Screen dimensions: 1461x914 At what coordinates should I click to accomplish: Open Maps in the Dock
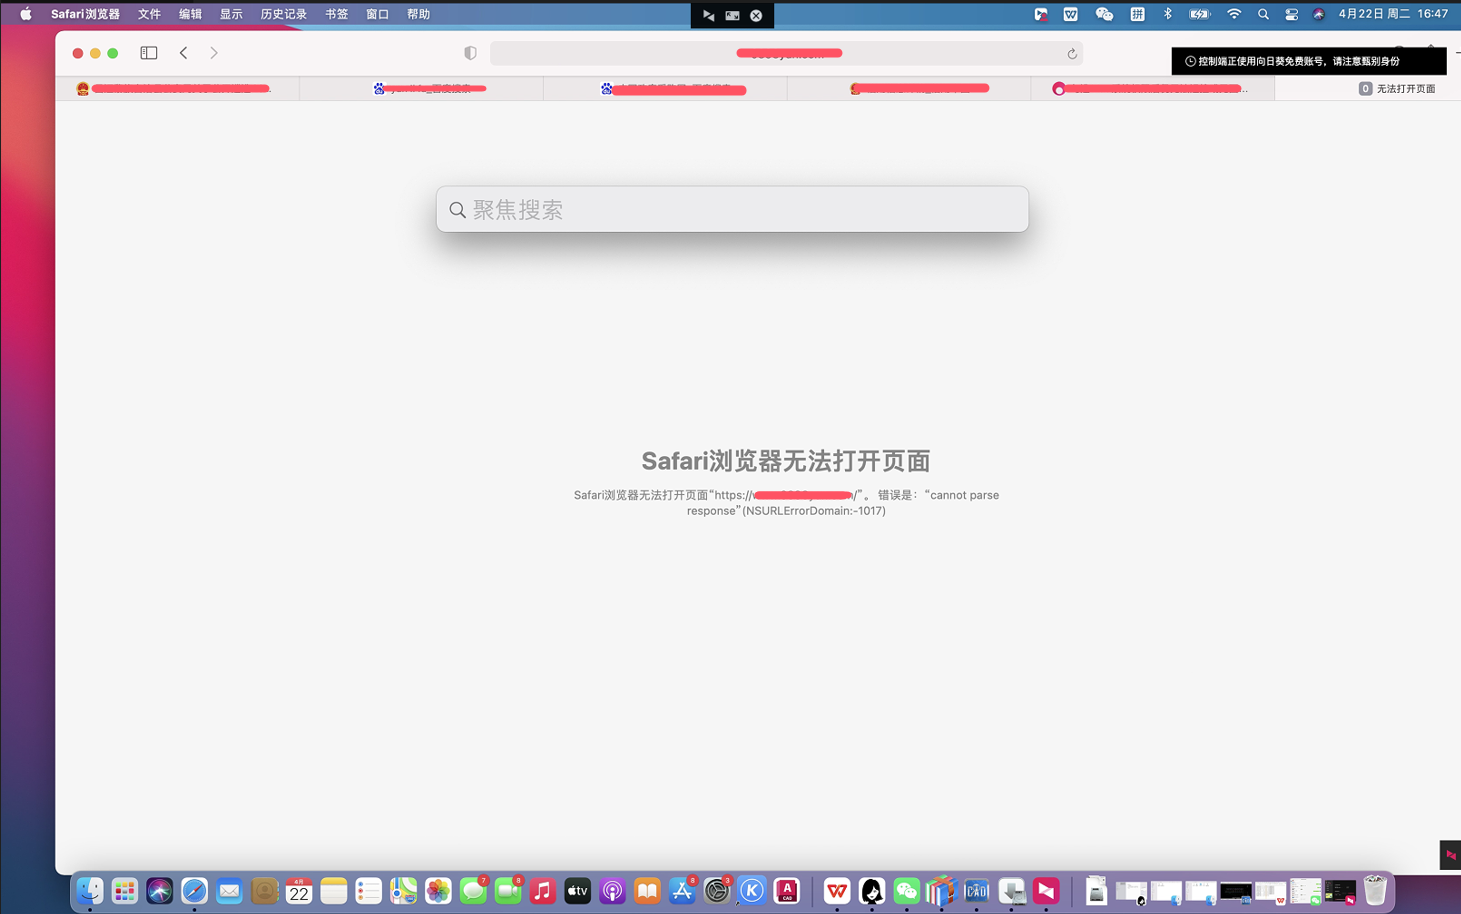[x=403, y=890]
